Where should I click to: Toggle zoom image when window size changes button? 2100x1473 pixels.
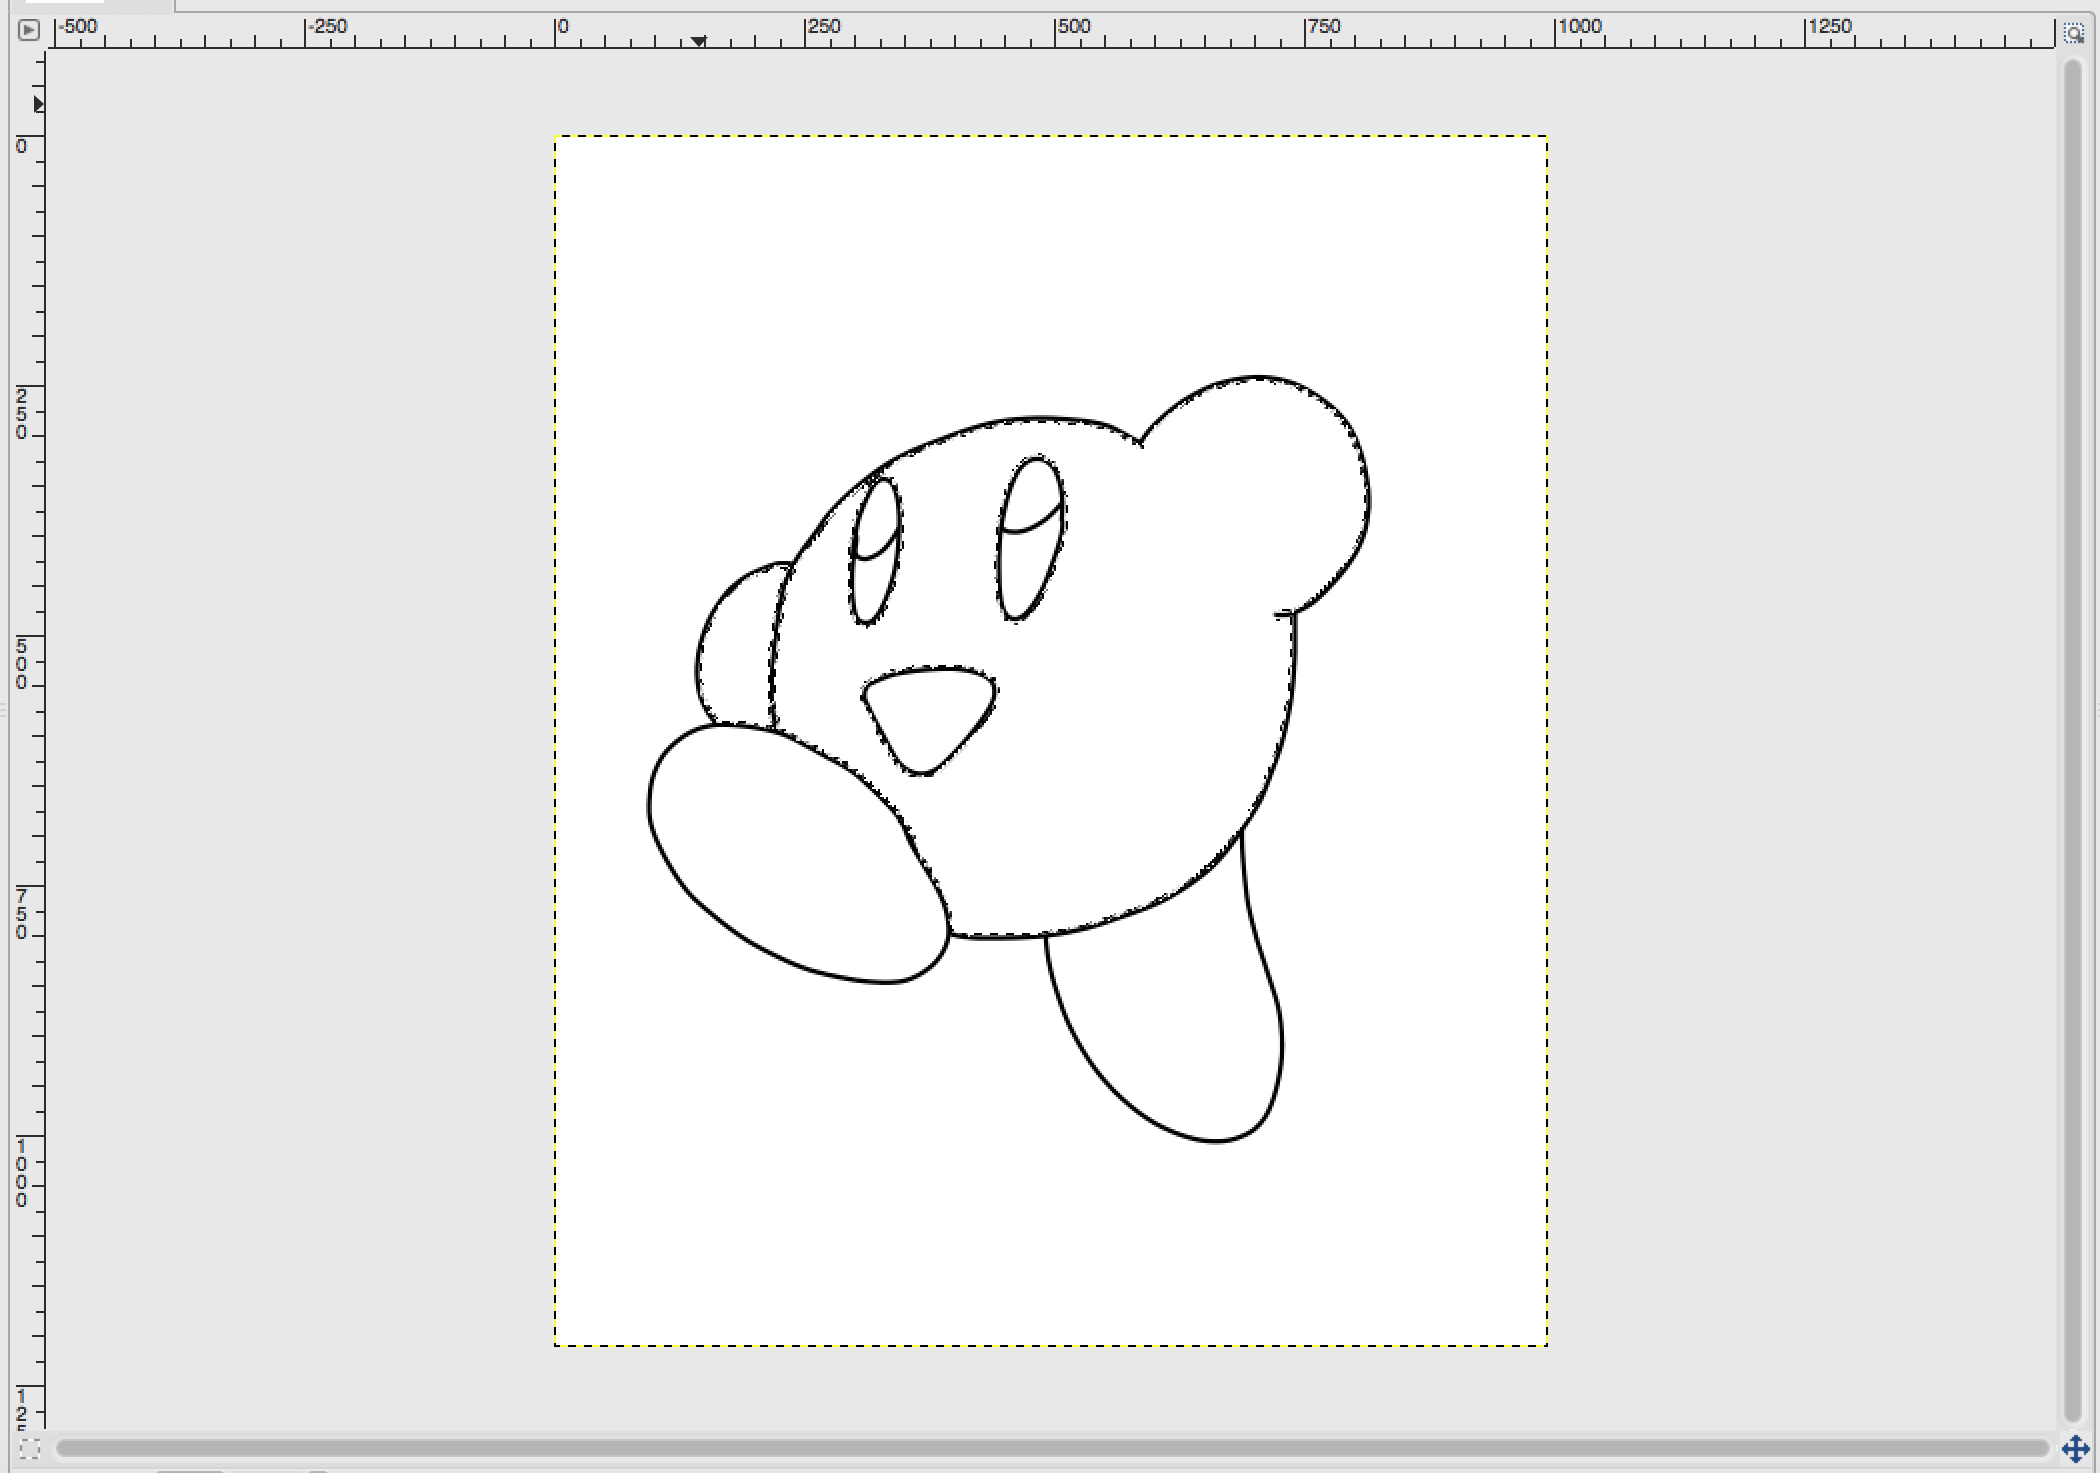pos(2074,32)
